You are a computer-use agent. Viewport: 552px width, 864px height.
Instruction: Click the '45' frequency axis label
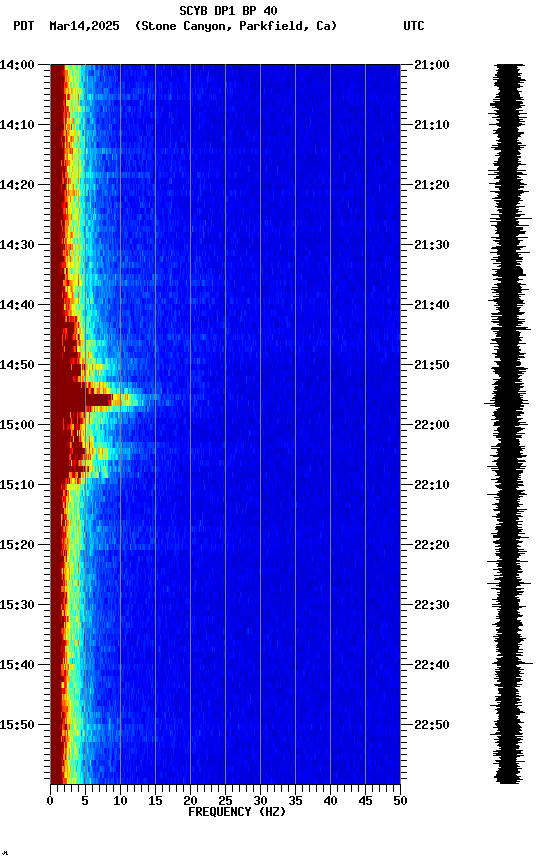point(365,801)
